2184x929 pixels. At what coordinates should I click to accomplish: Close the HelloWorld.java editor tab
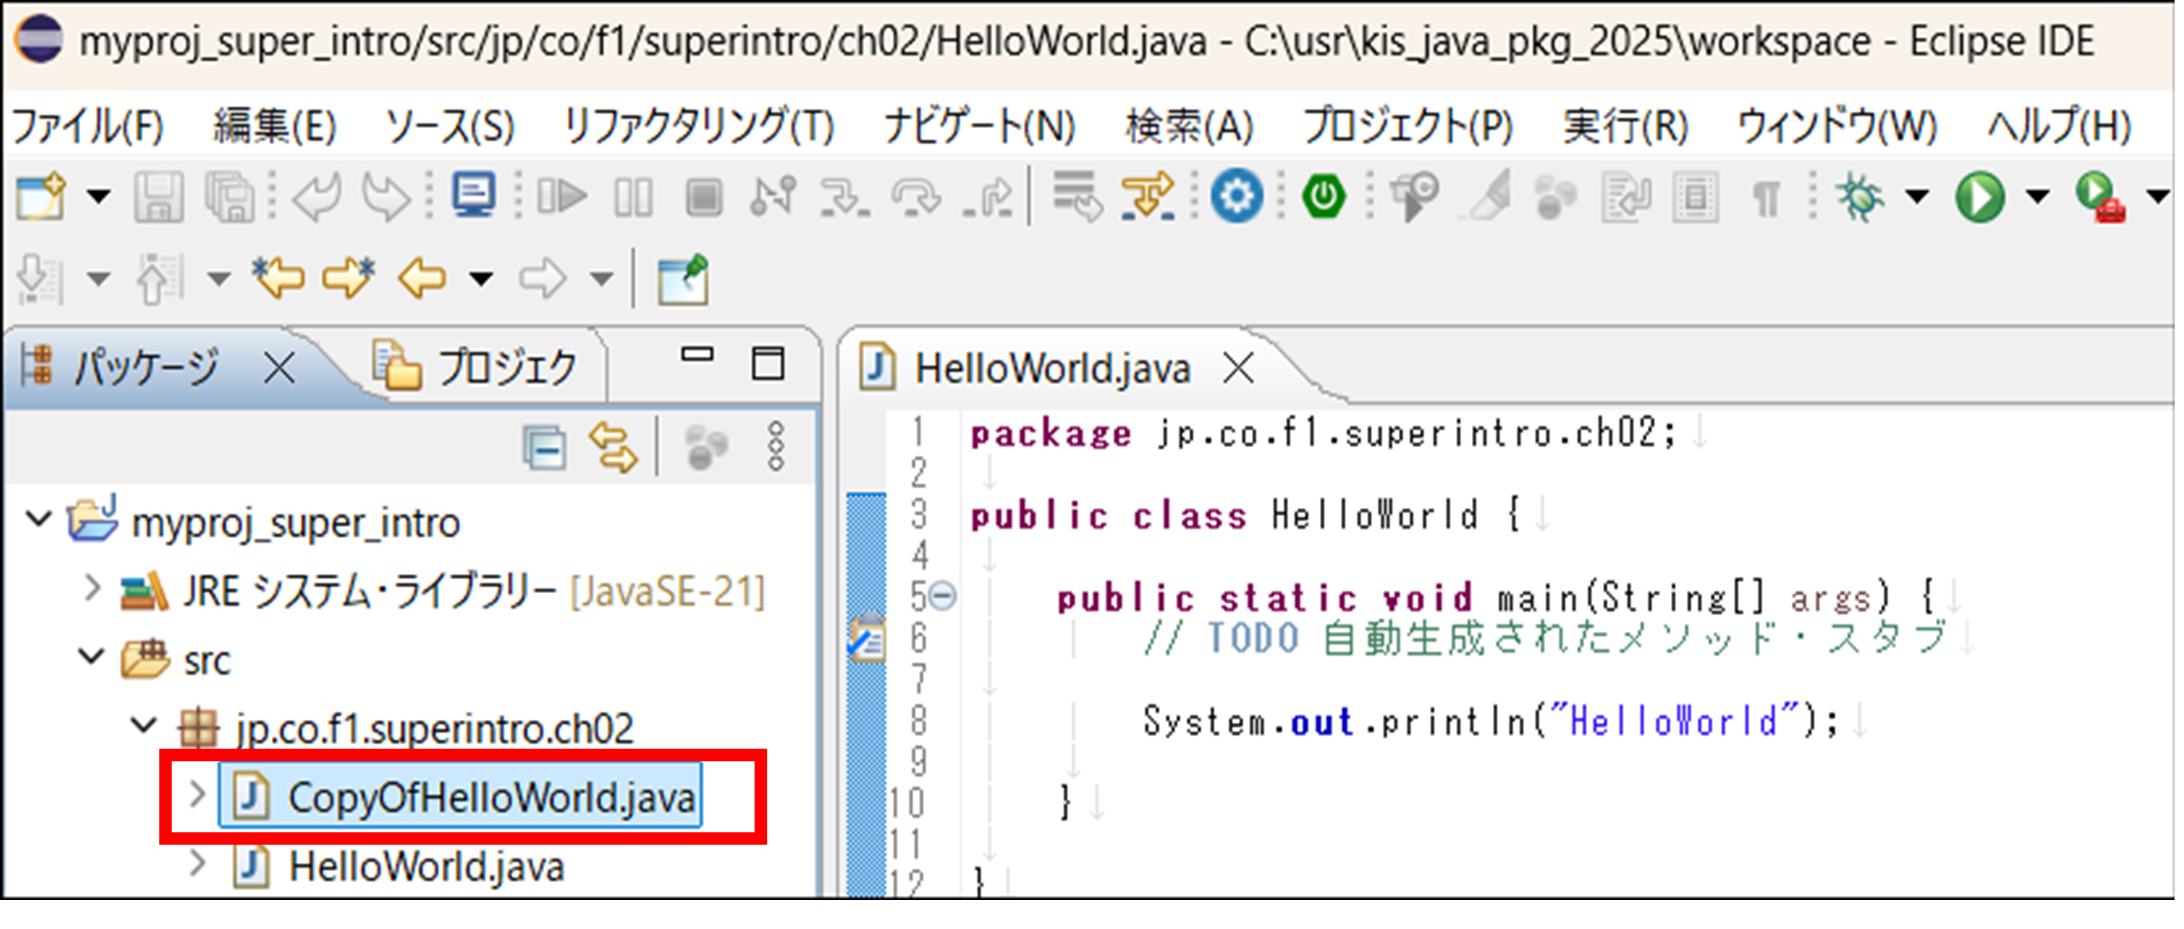click(x=1238, y=369)
